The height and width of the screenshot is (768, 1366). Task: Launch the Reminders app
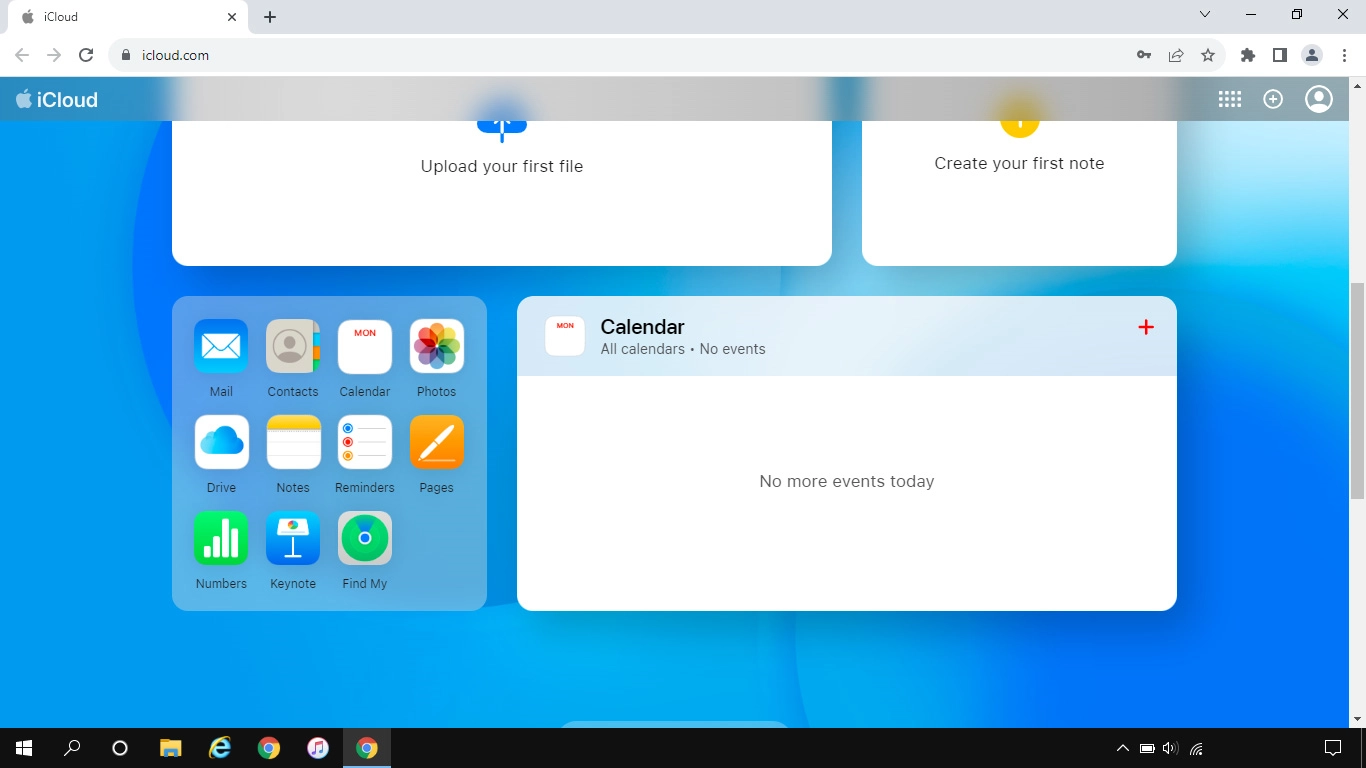pyautogui.click(x=365, y=442)
